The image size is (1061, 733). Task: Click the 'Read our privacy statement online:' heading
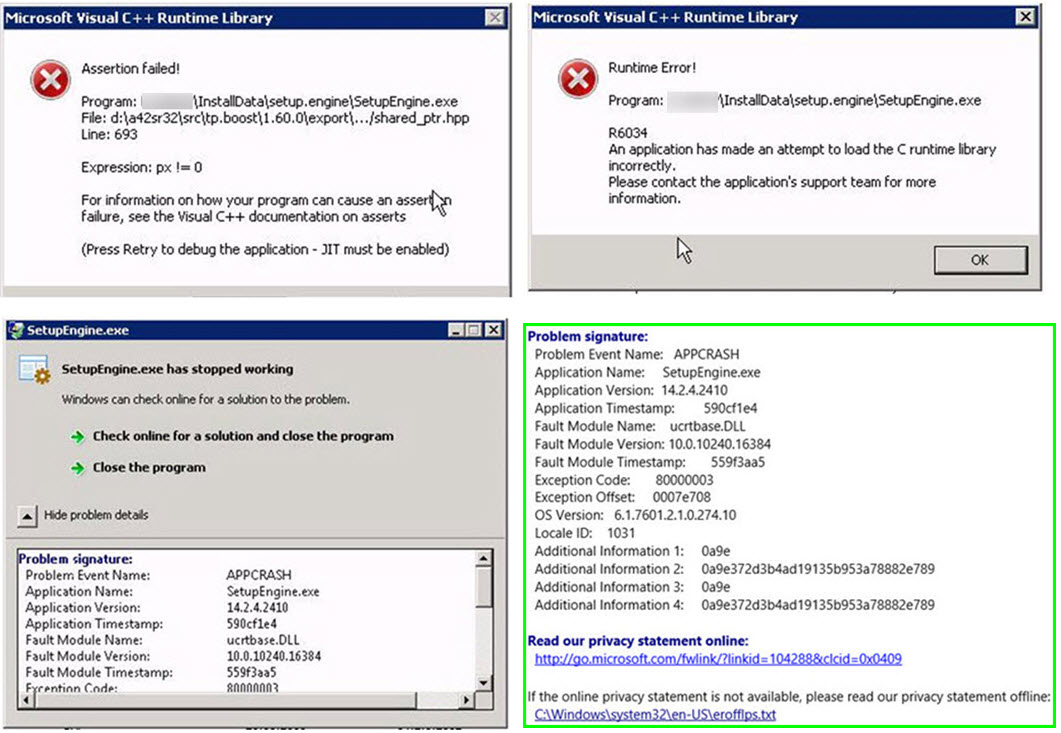[x=638, y=641]
